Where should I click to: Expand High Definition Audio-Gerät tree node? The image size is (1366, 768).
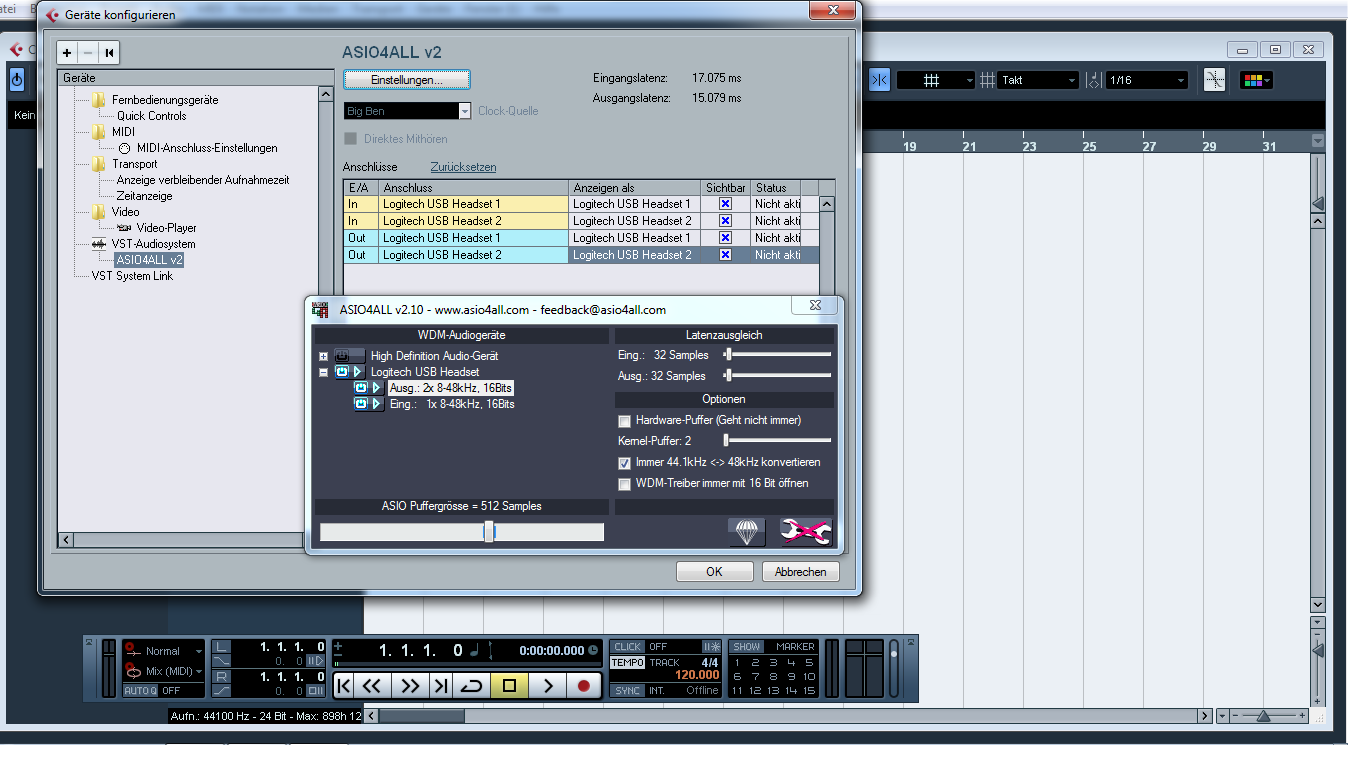tap(323, 356)
